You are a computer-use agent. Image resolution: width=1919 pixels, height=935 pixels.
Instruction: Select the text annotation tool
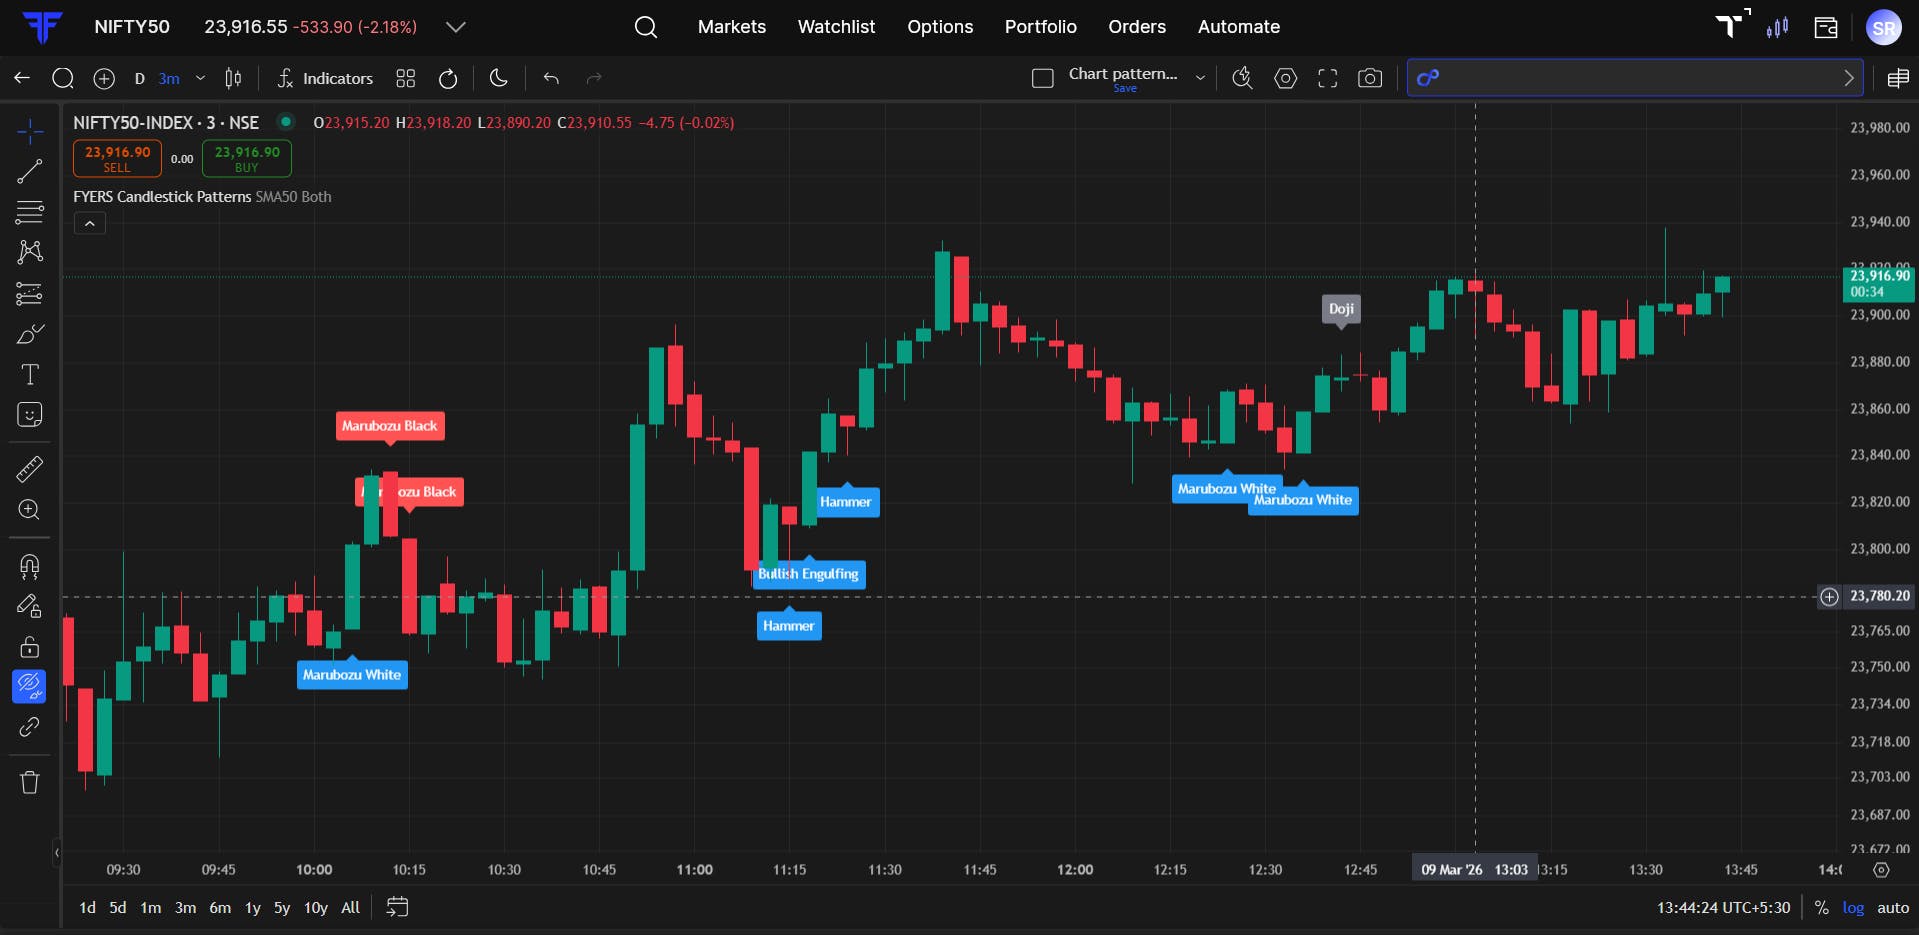point(30,375)
